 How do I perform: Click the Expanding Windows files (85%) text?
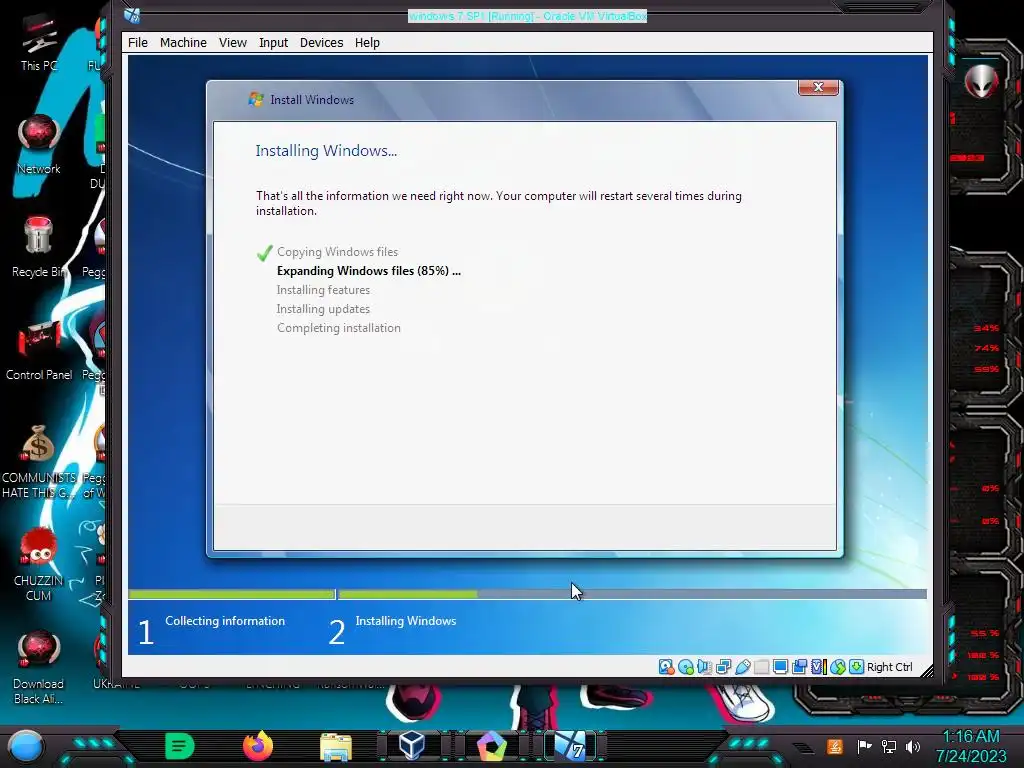pos(368,271)
